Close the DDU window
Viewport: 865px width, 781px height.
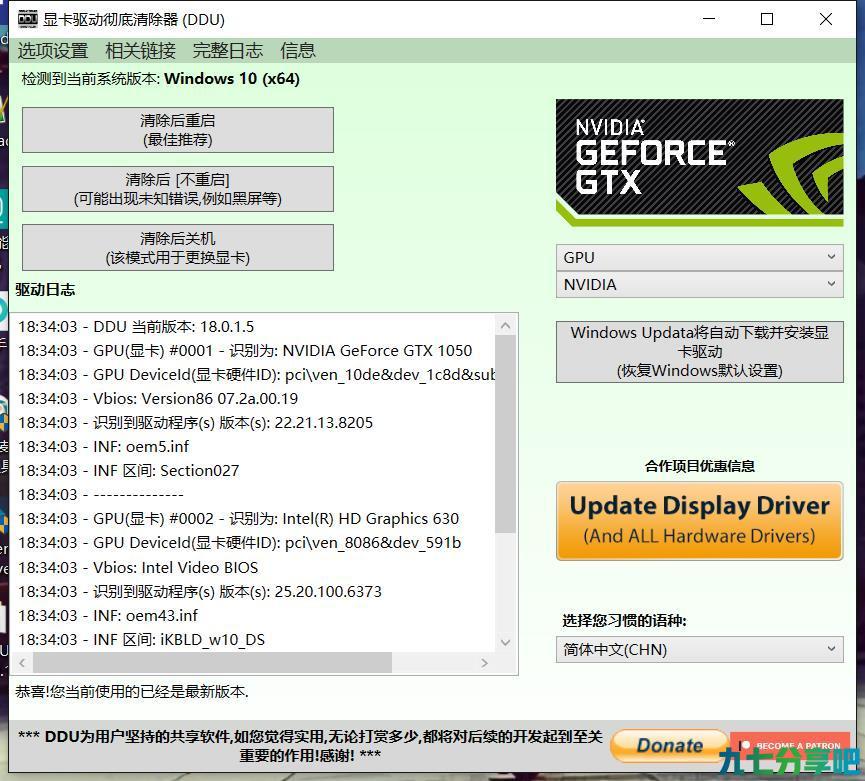tap(826, 19)
